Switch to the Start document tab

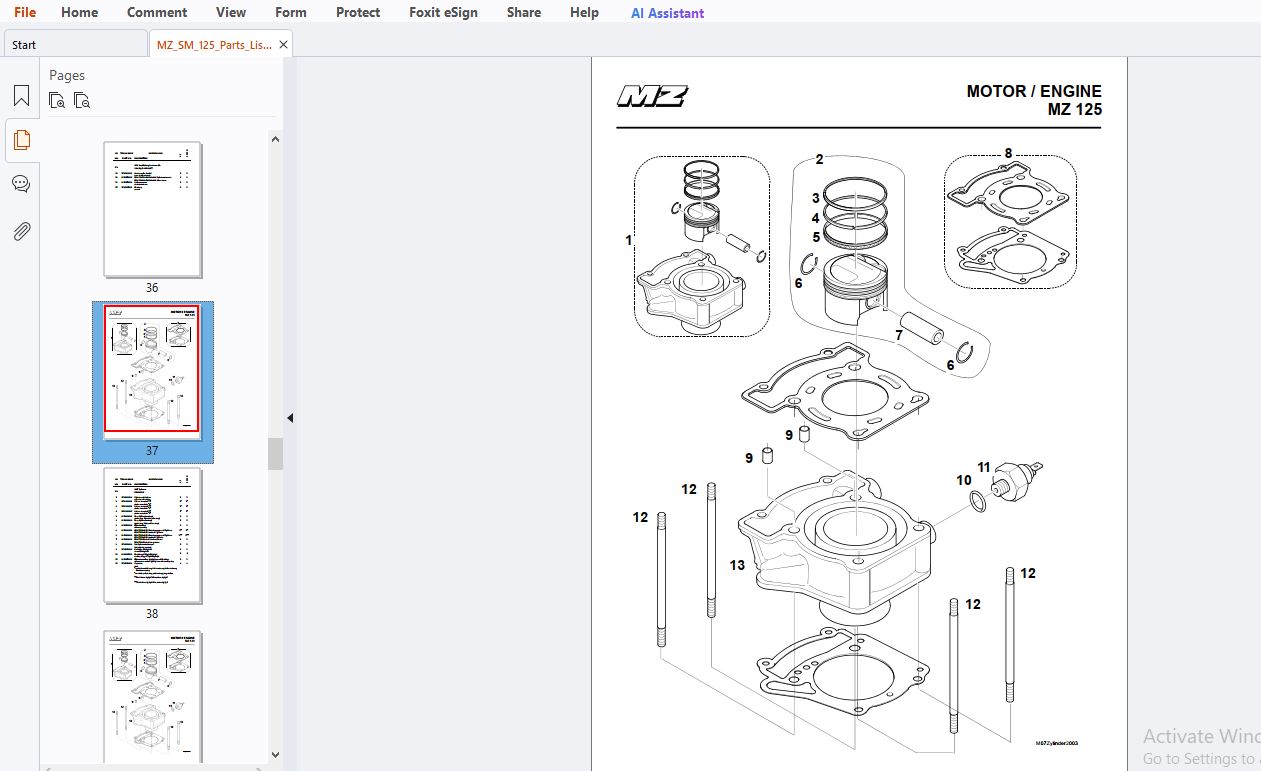[75, 44]
